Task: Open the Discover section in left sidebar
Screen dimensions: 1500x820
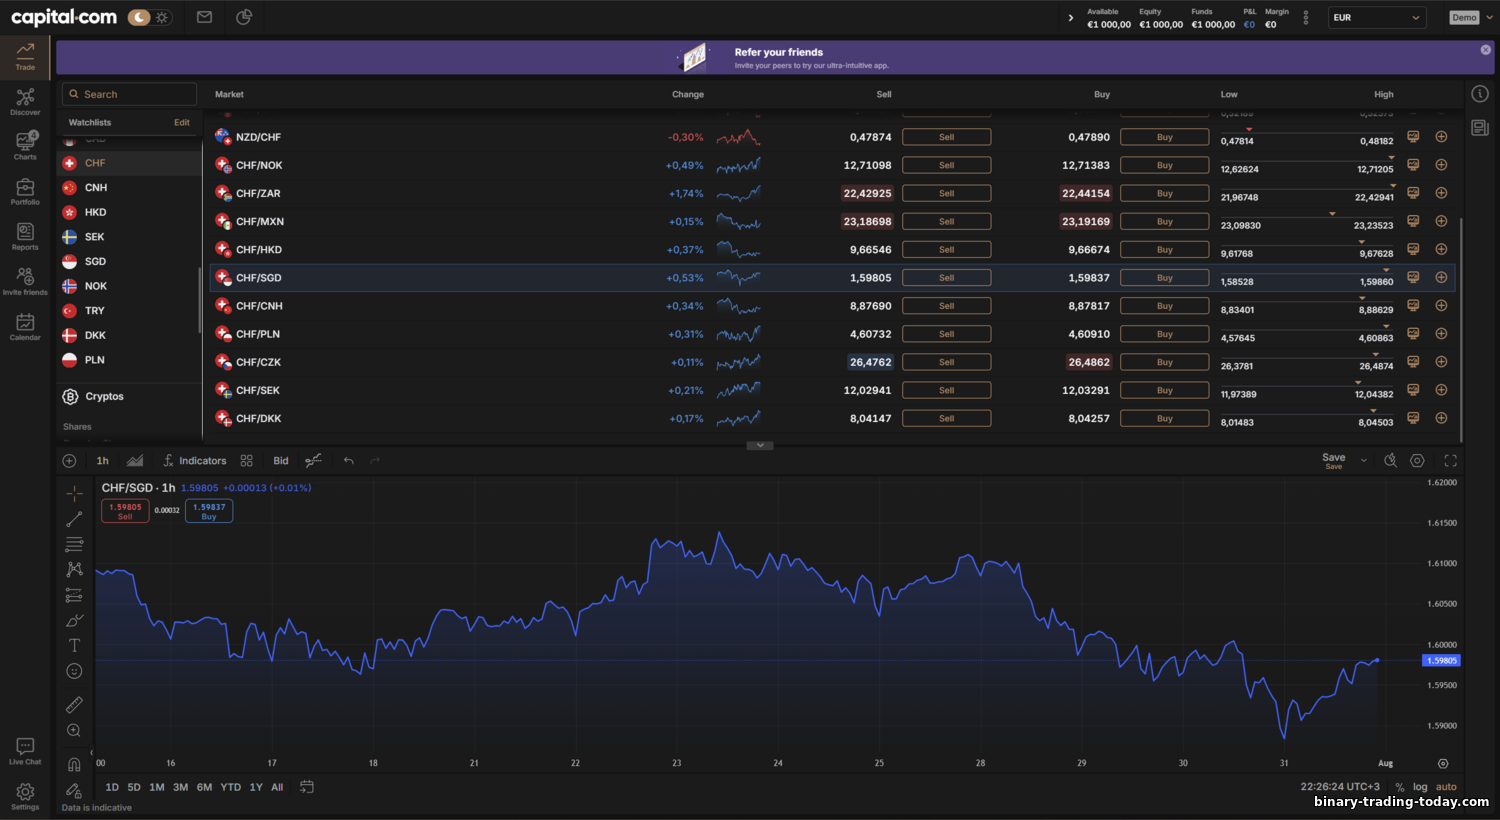Action: [x=25, y=101]
